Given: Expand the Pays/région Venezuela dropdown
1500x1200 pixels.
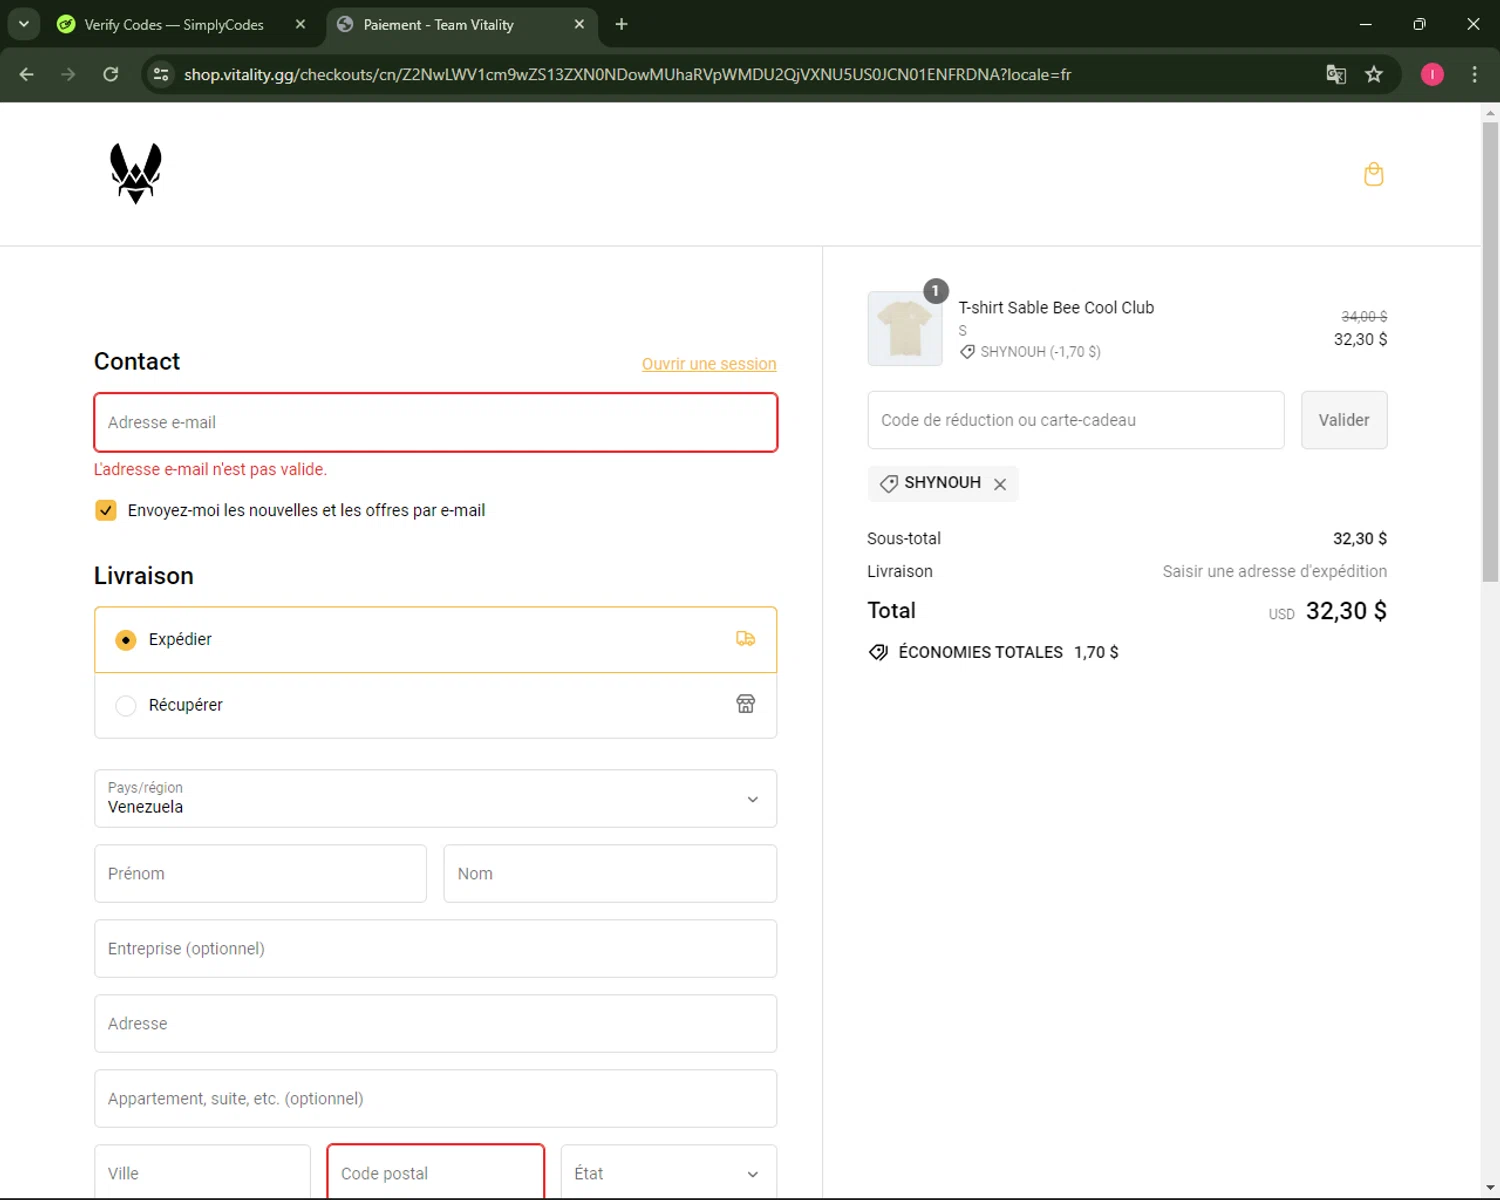Looking at the screenshot, I should (x=435, y=798).
